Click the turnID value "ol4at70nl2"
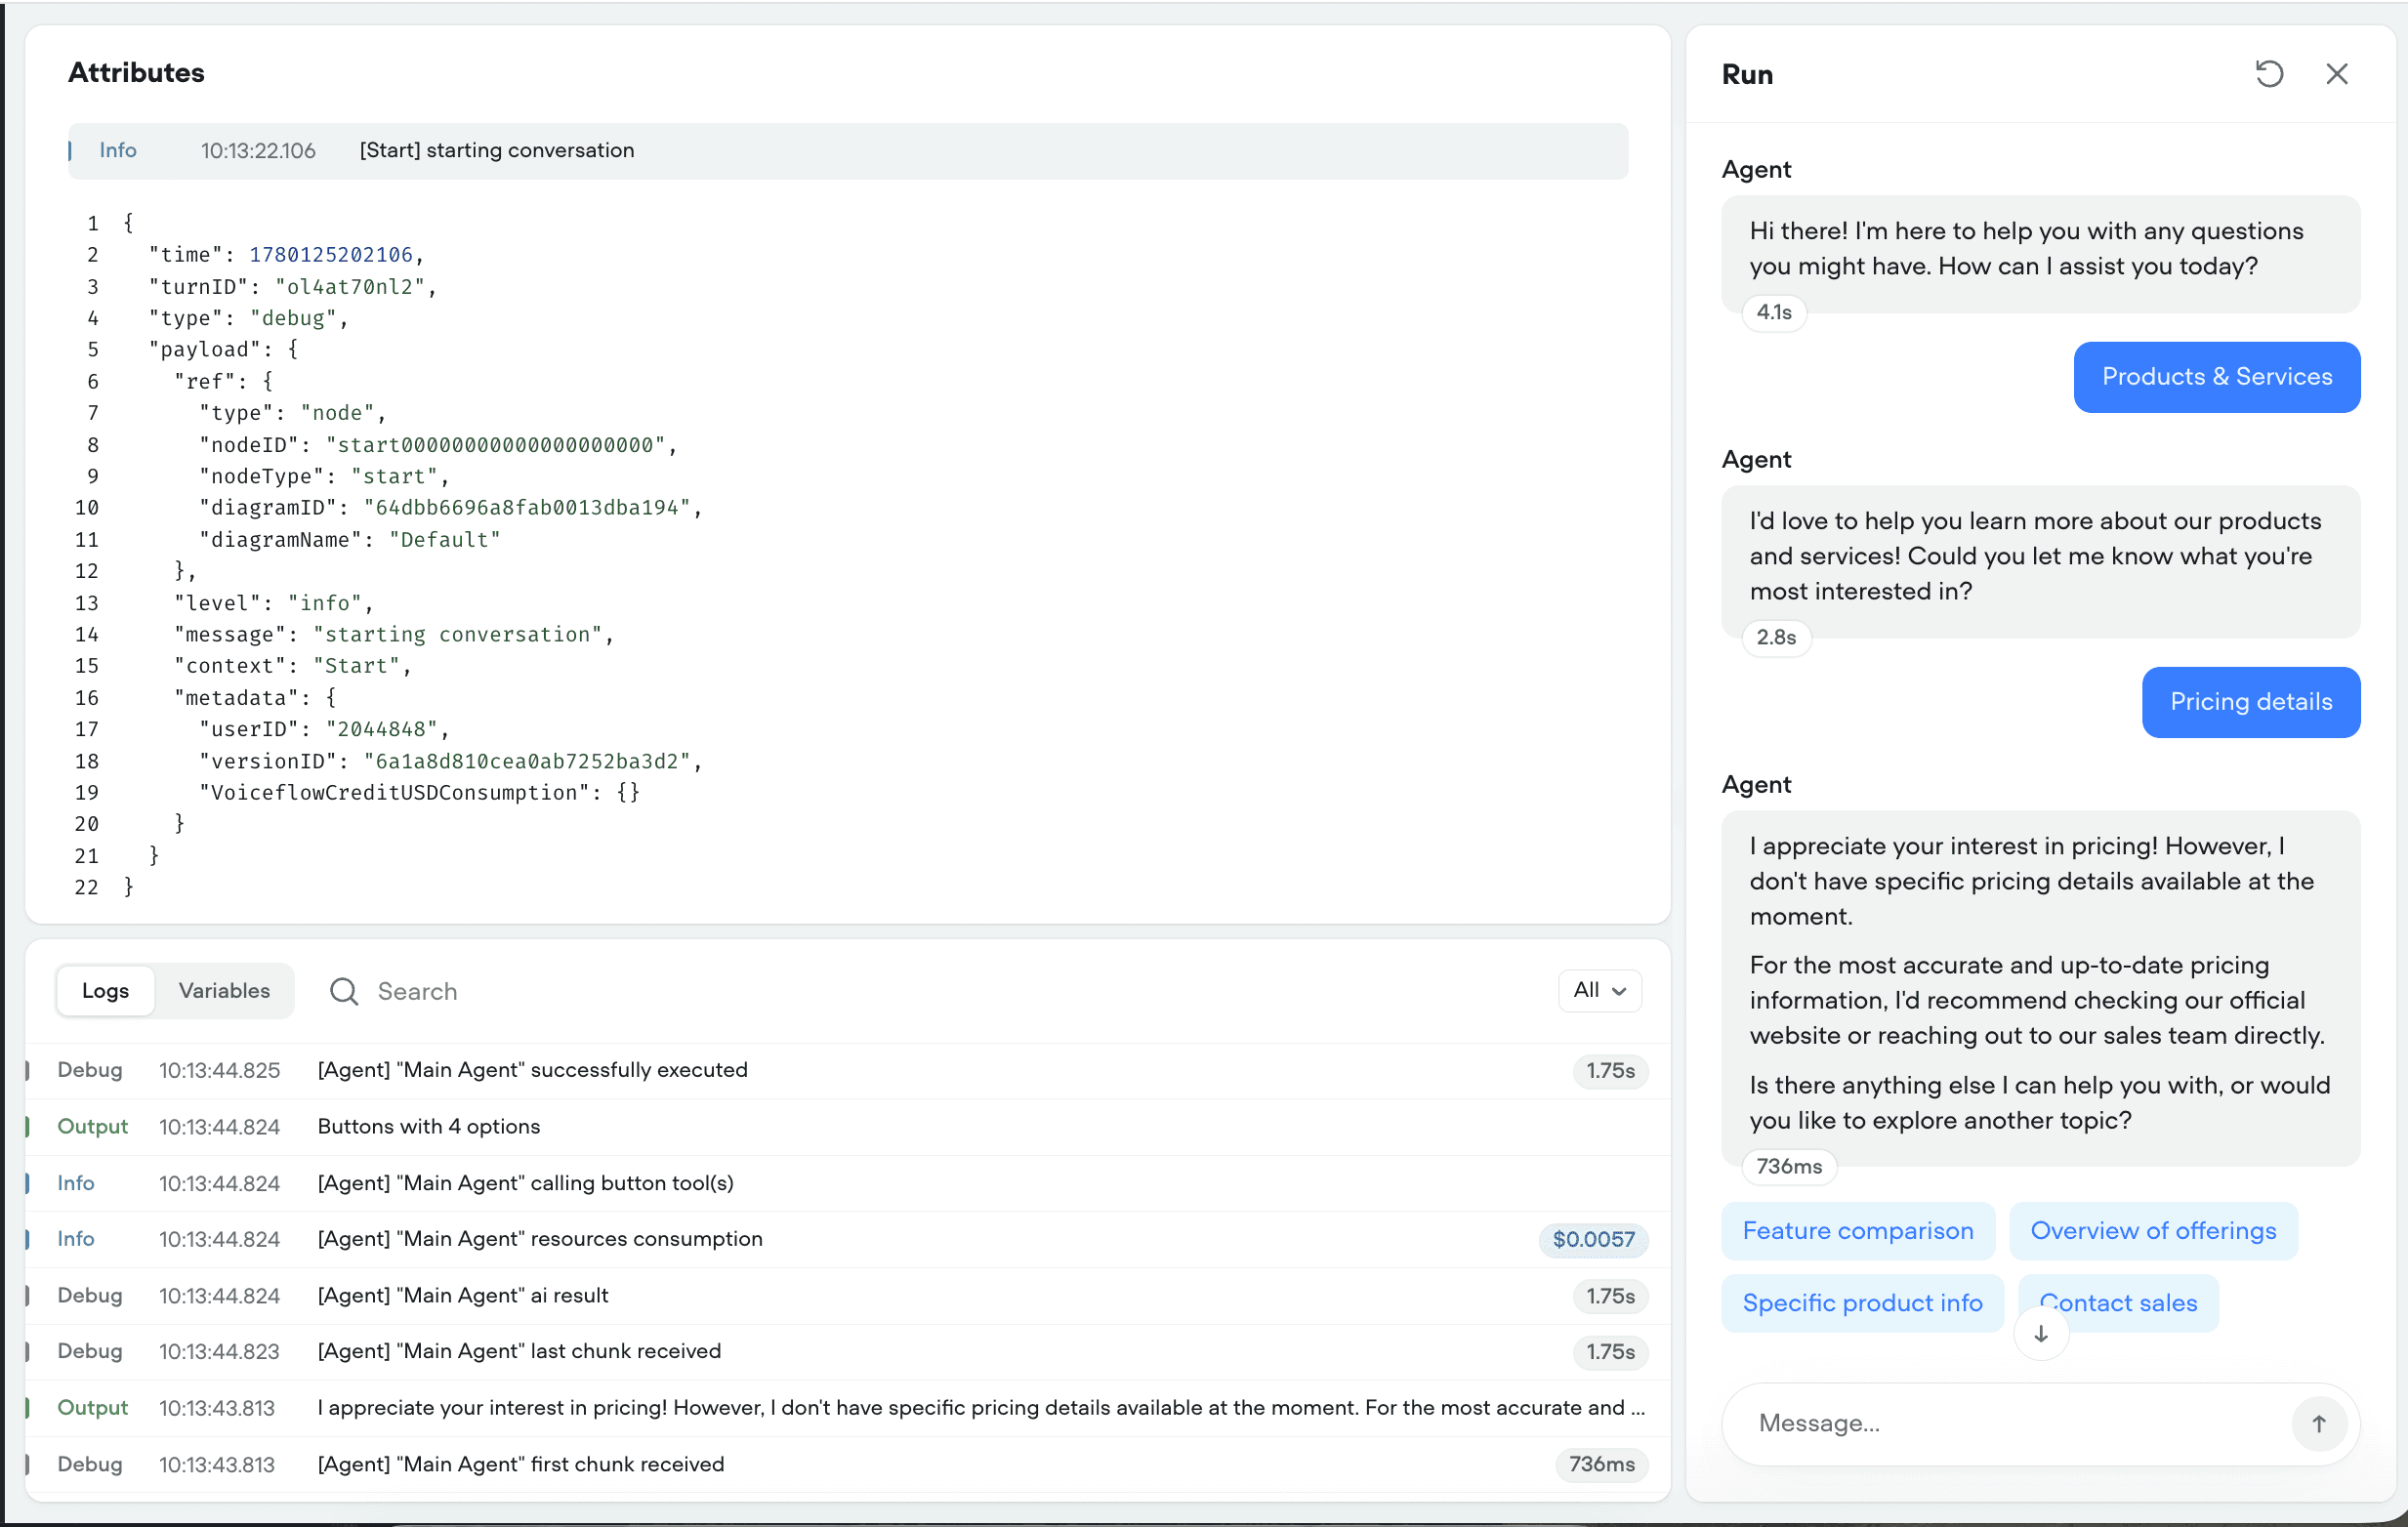The width and height of the screenshot is (2408, 1527). tap(350, 287)
